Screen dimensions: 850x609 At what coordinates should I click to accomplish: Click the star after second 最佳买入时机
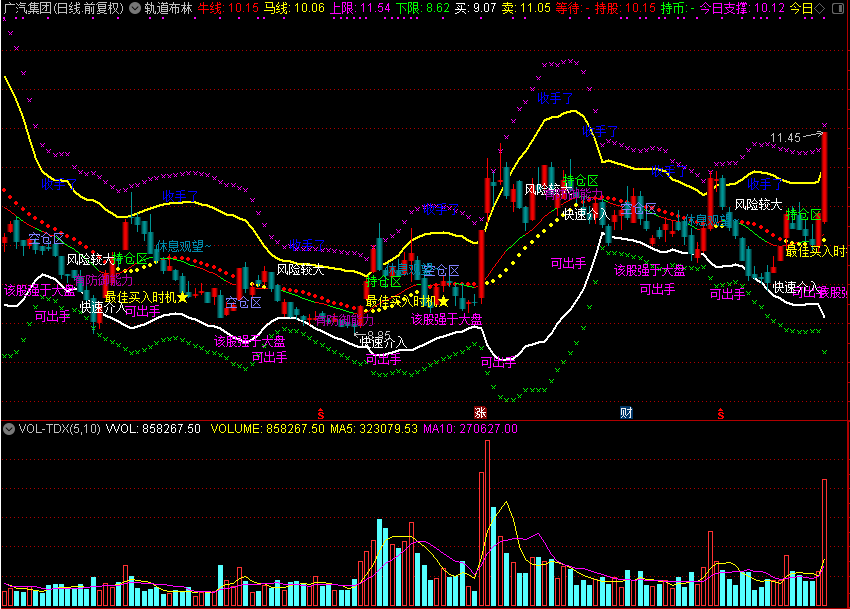click(443, 301)
